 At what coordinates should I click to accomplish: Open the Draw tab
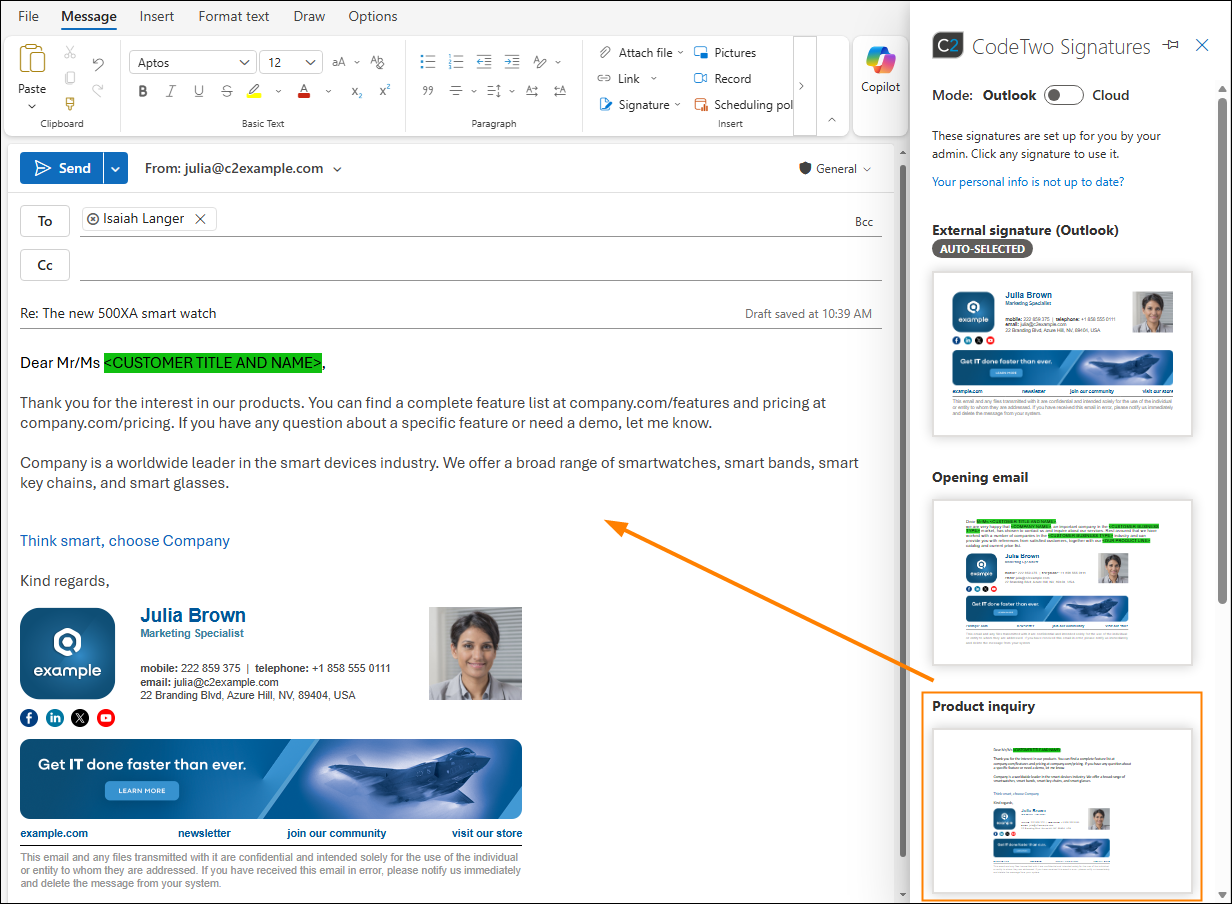[x=309, y=16]
